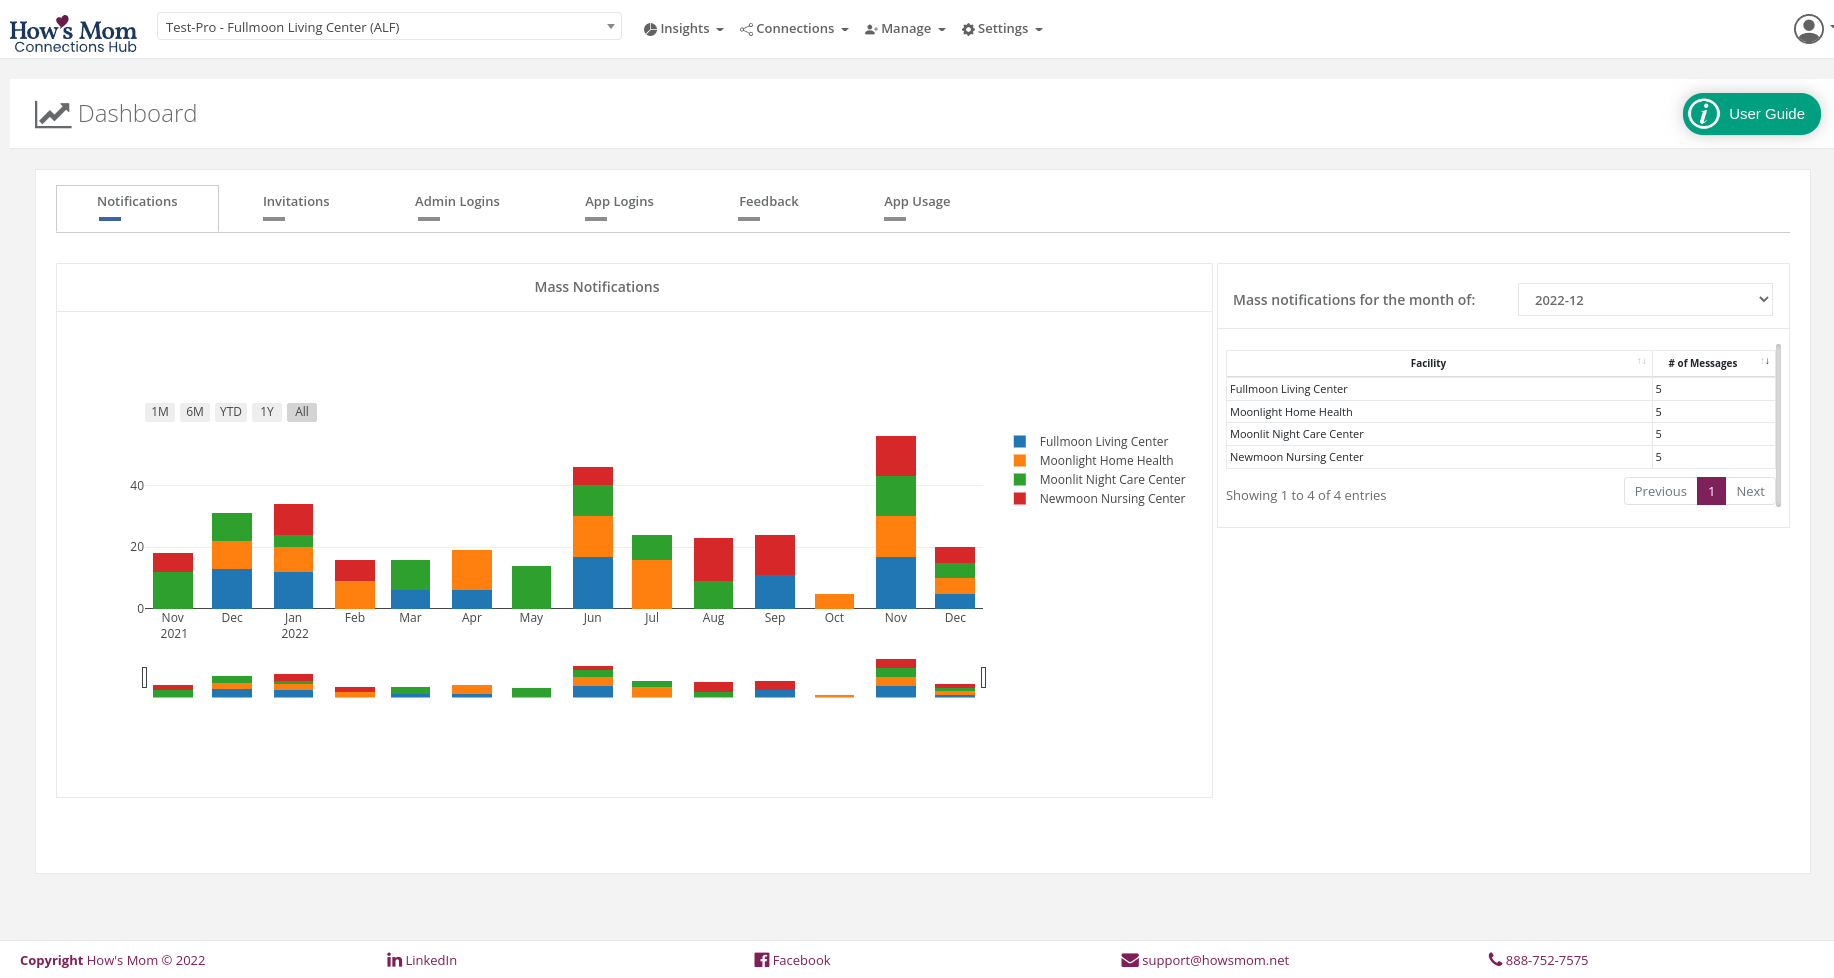Click the phone icon in footer
Viewport: 1834px width, 978px height.
[x=1495, y=960]
